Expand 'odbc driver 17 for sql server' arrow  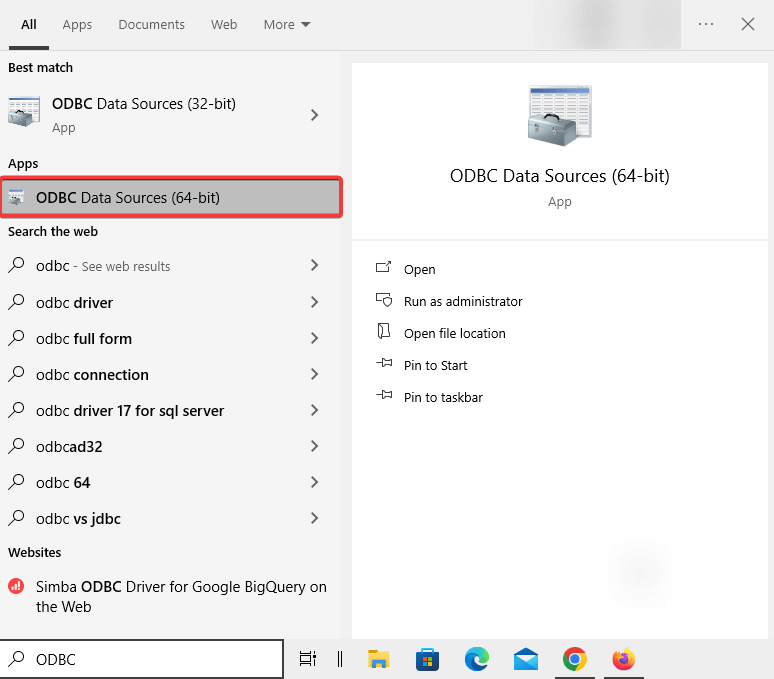click(x=314, y=410)
